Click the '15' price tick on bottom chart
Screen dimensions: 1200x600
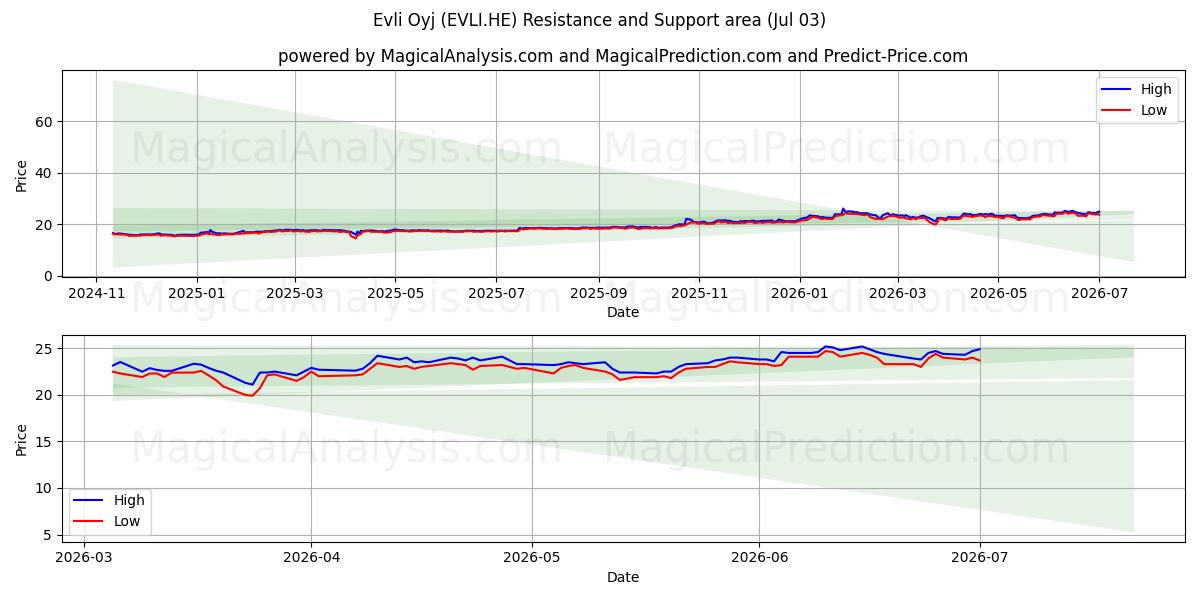pos(46,442)
